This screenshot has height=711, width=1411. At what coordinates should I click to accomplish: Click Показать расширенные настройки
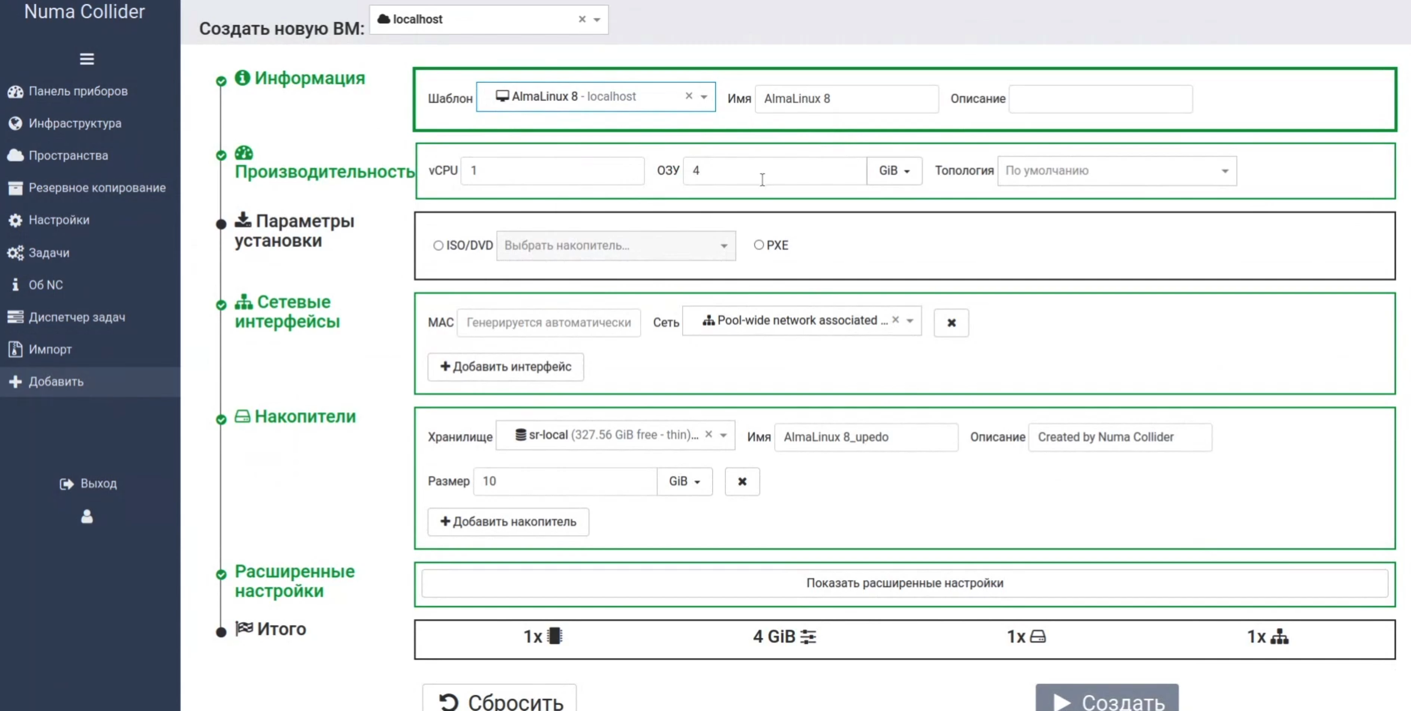click(905, 583)
